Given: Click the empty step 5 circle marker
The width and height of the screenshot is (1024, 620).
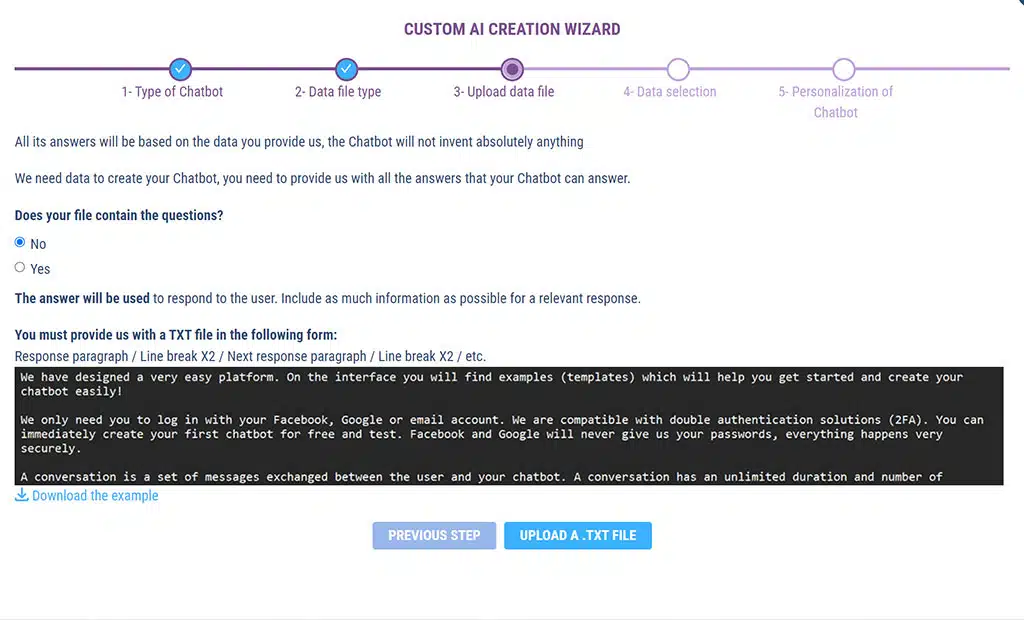Looking at the screenshot, I should coord(844,69).
